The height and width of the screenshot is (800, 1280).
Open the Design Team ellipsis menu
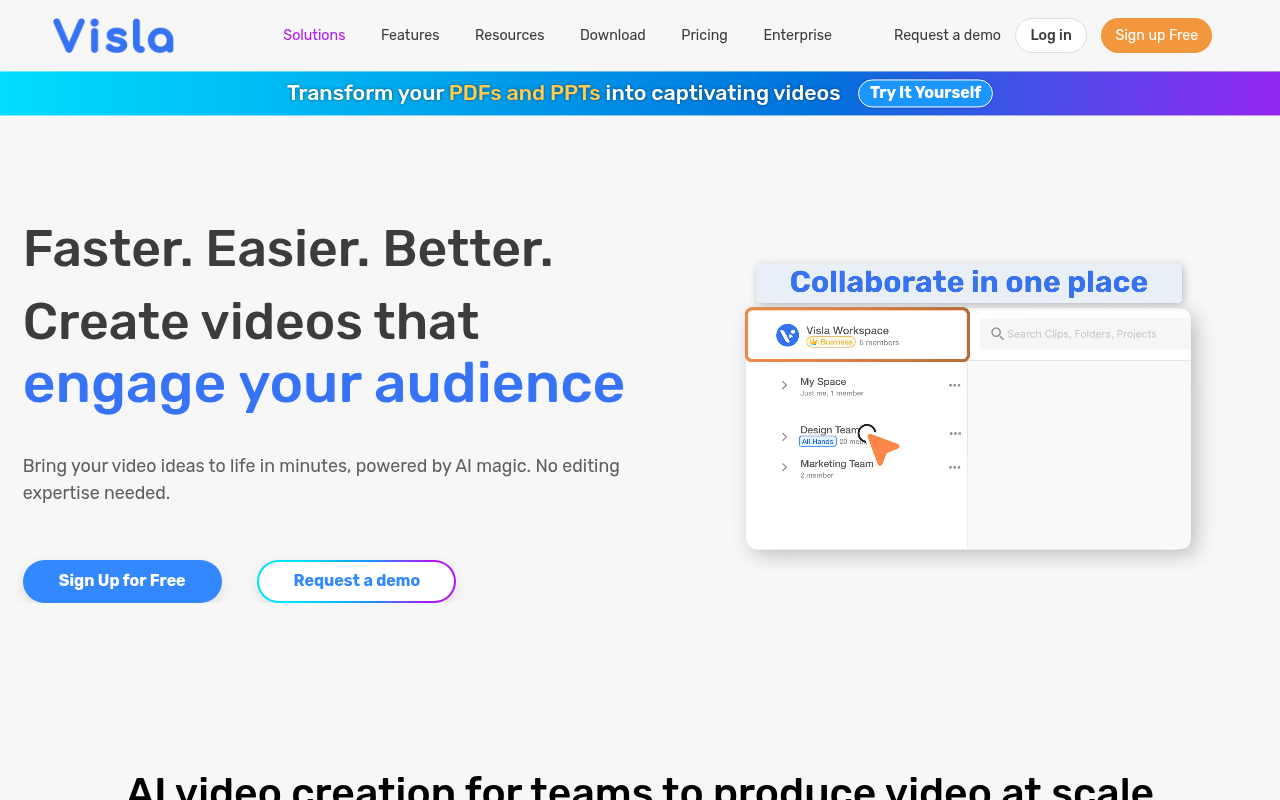coord(954,433)
